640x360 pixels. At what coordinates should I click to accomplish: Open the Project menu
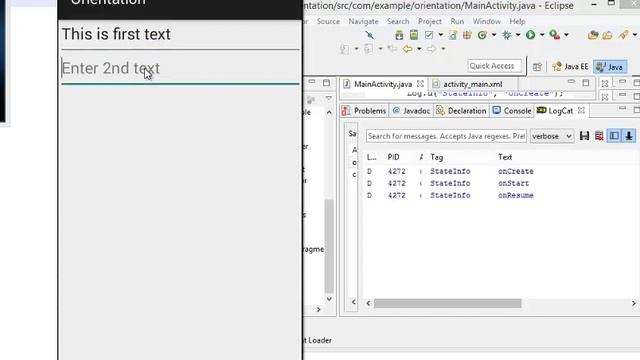point(430,21)
